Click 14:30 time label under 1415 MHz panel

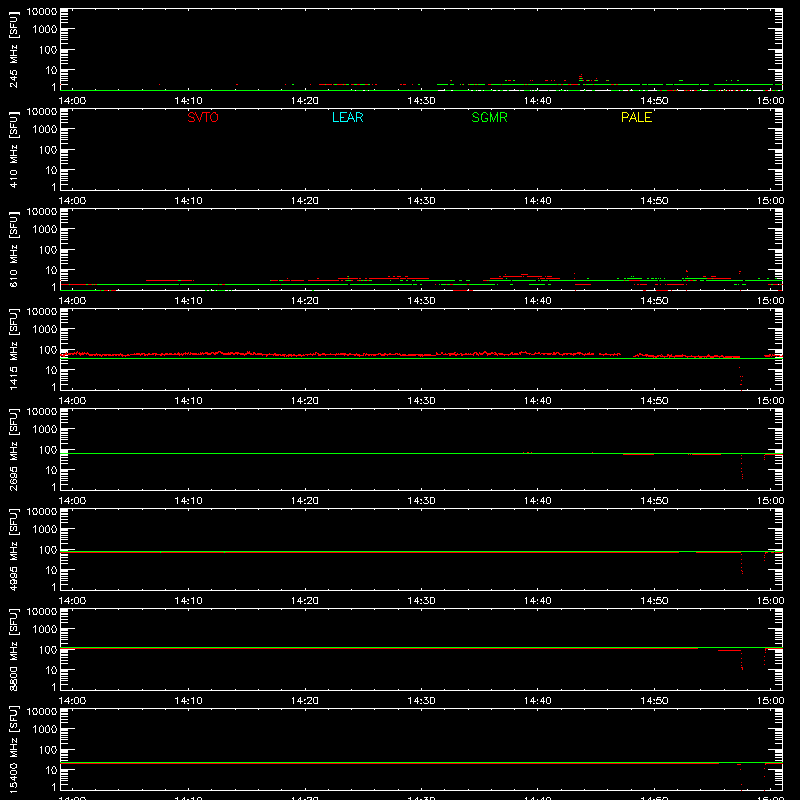pyautogui.click(x=421, y=401)
